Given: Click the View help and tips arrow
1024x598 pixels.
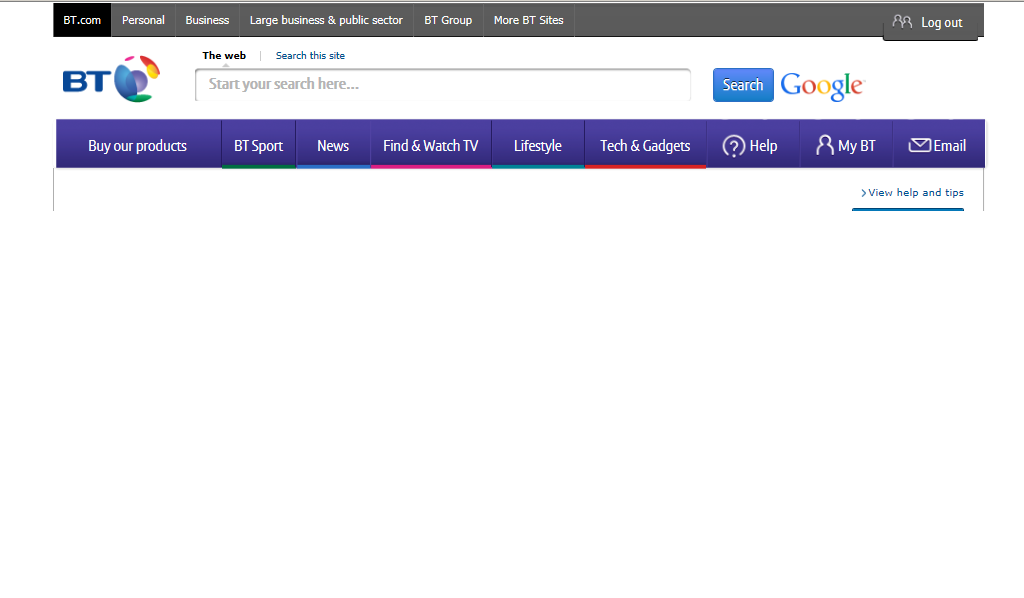Looking at the screenshot, I should [x=863, y=193].
